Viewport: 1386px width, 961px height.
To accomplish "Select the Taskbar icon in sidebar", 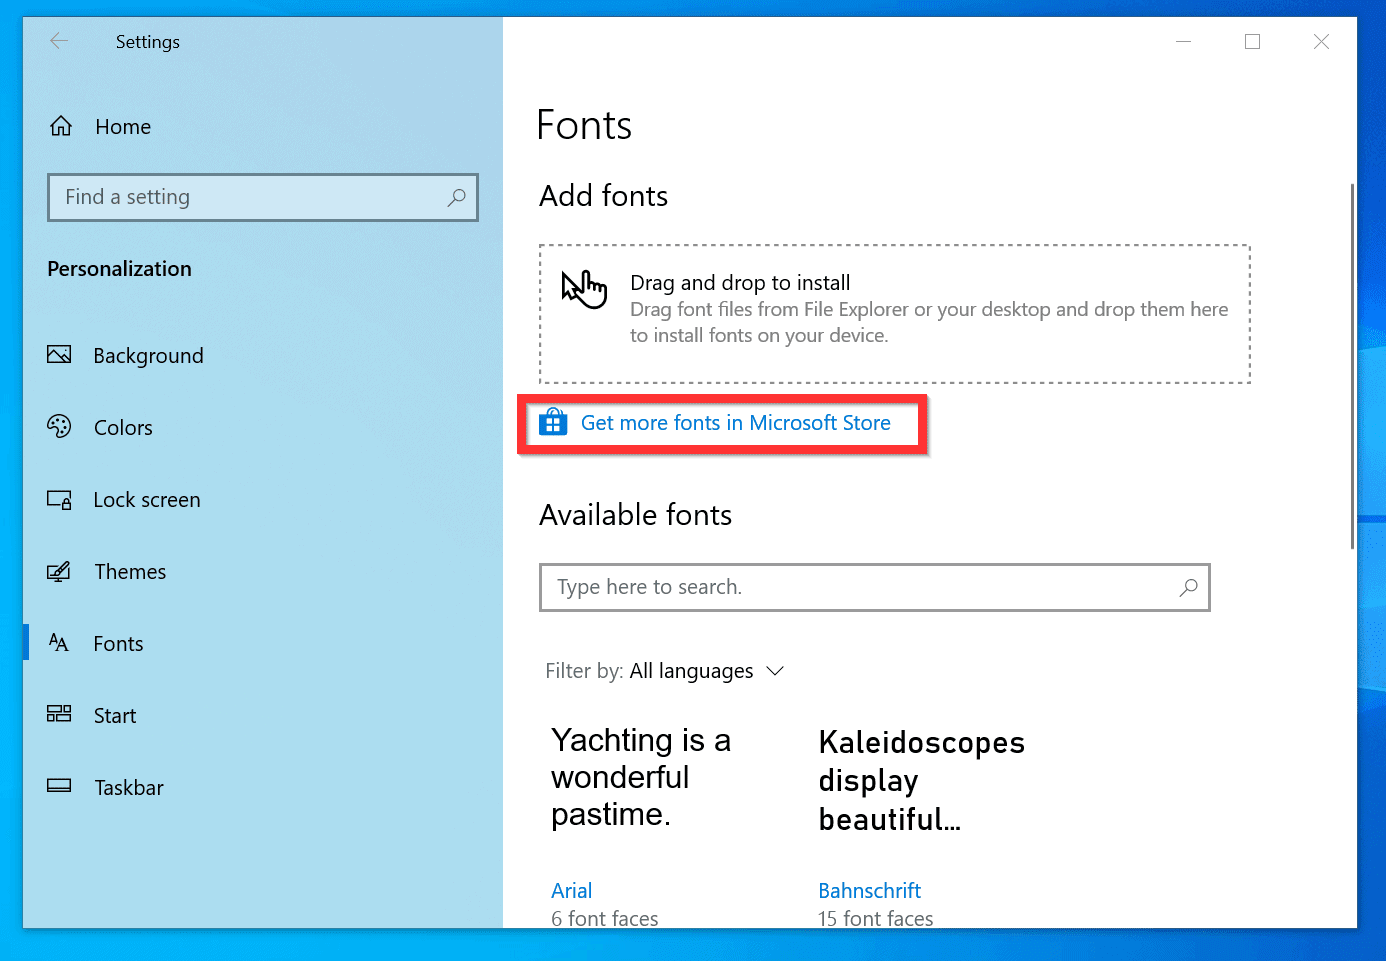I will coord(60,787).
